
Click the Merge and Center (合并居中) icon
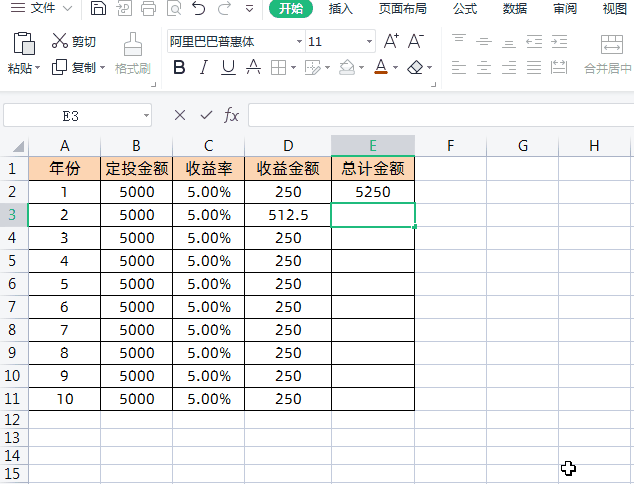[610, 45]
